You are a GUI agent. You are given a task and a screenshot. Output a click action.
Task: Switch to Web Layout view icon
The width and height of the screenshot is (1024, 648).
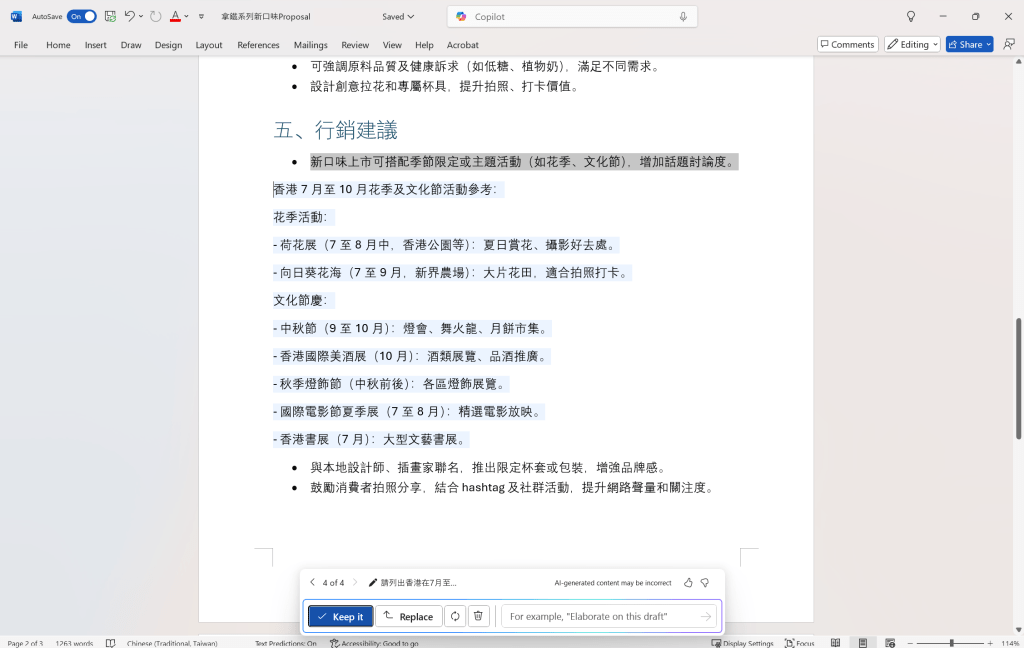tap(889, 643)
